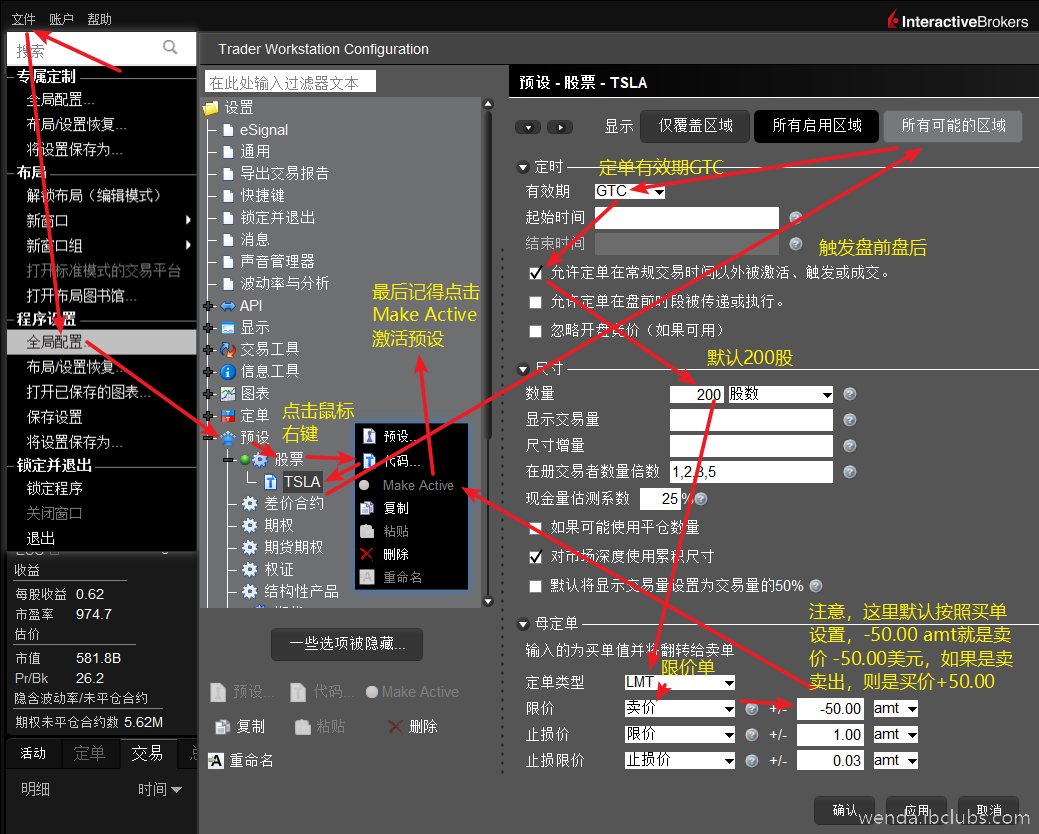The image size is (1039, 834).
Task: Enable 允许定单在盘前时段被传递或执行
Action: pyautogui.click(x=537, y=302)
